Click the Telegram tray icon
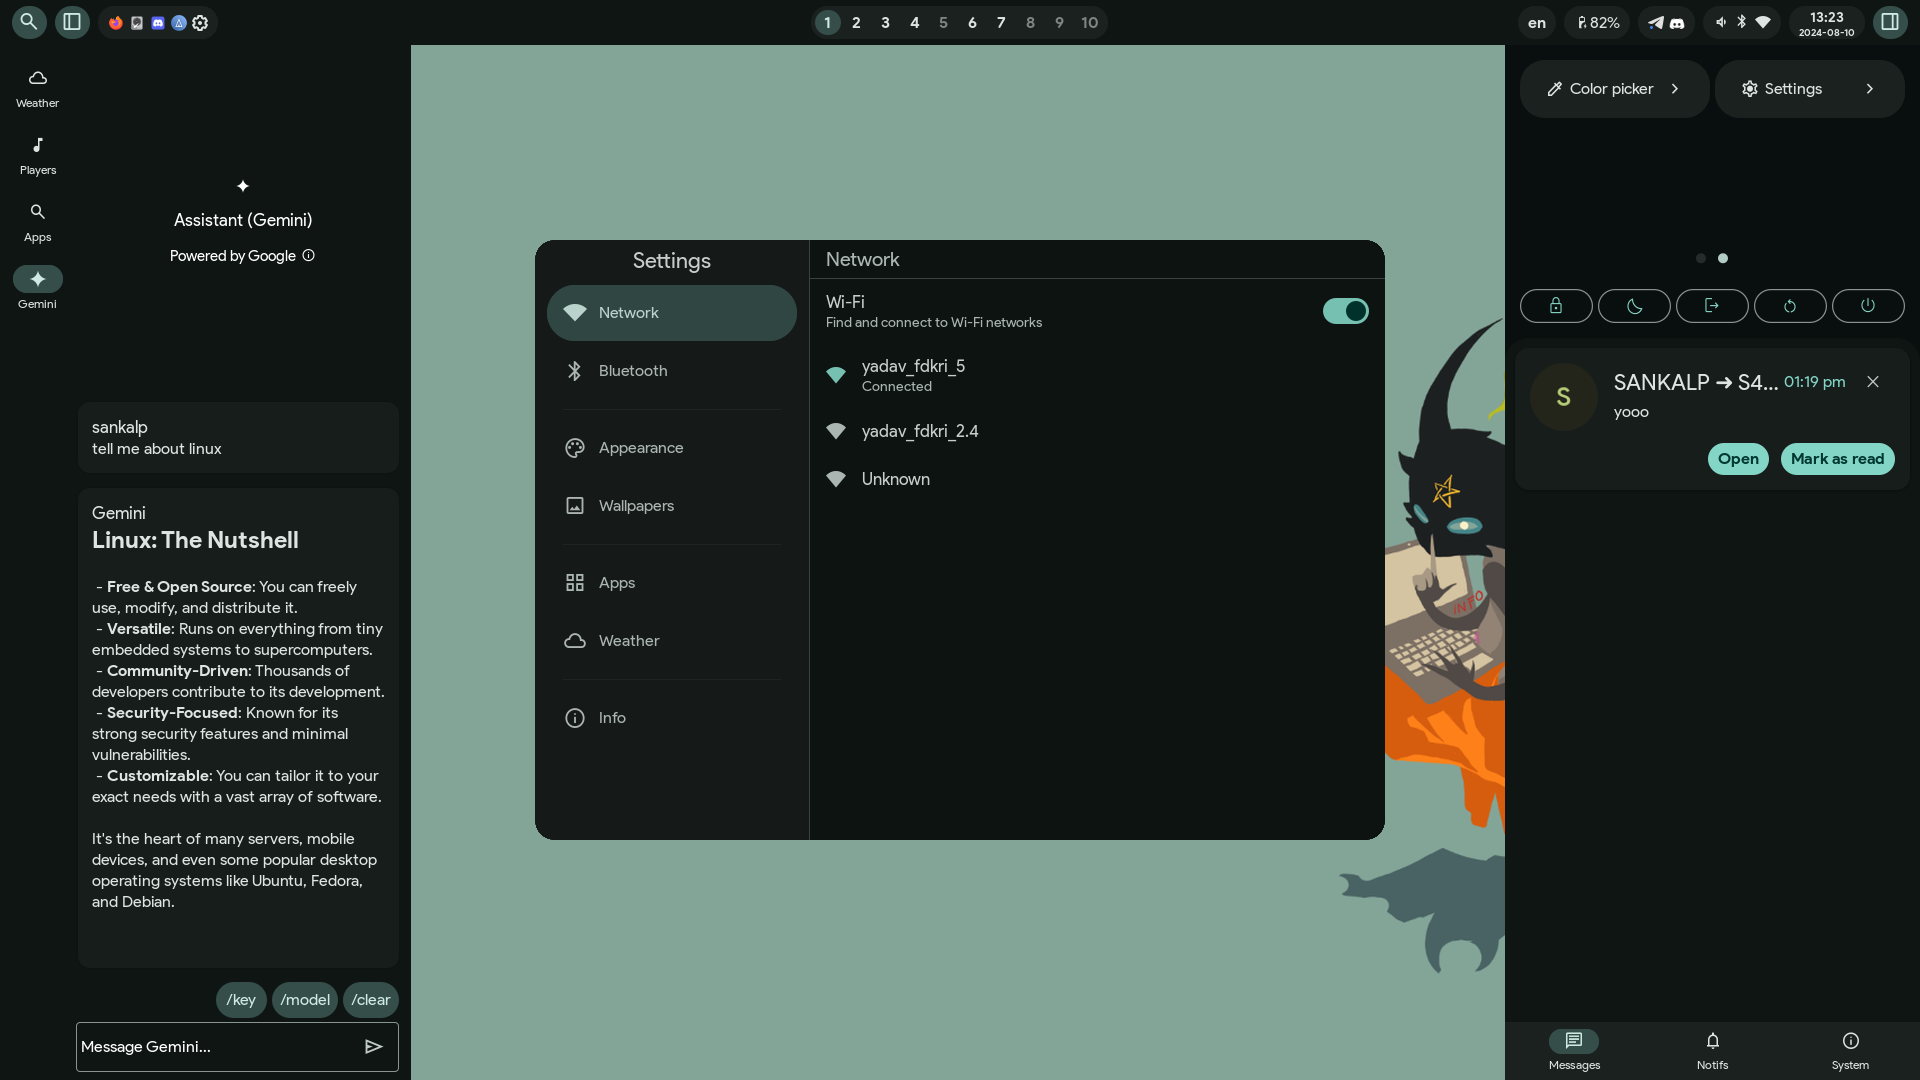Screen dimensions: 1920x1080 (x=1656, y=22)
